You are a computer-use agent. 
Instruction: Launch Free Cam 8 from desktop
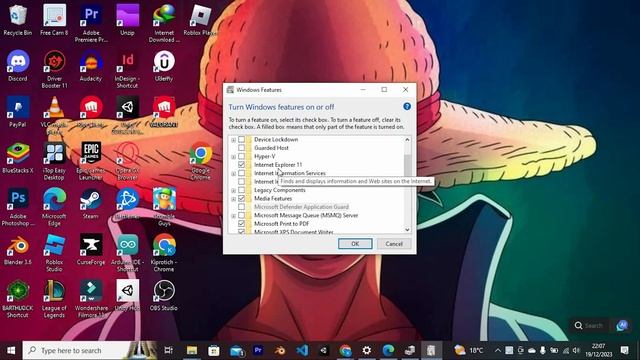pyautogui.click(x=54, y=20)
